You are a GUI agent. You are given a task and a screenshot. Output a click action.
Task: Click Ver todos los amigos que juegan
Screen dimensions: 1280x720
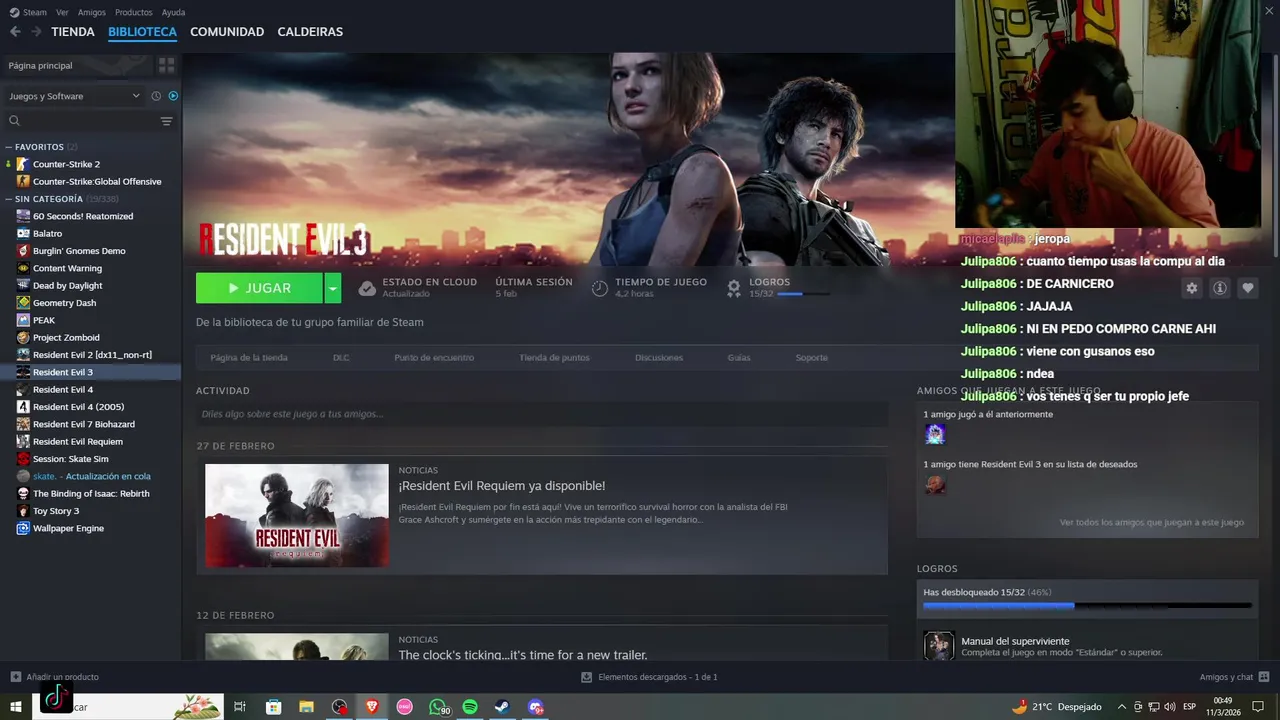tap(1152, 522)
